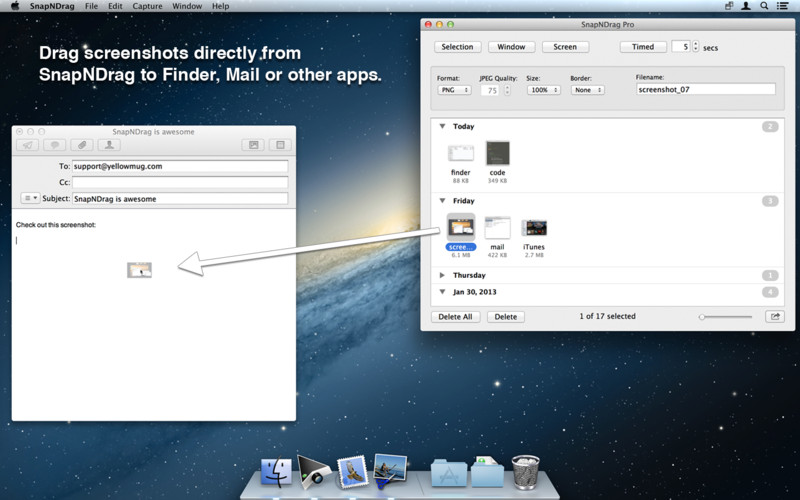The width and height of the screenshot is (800, 500).
Task: Click the Window capture button
Action: pos(511,47)
